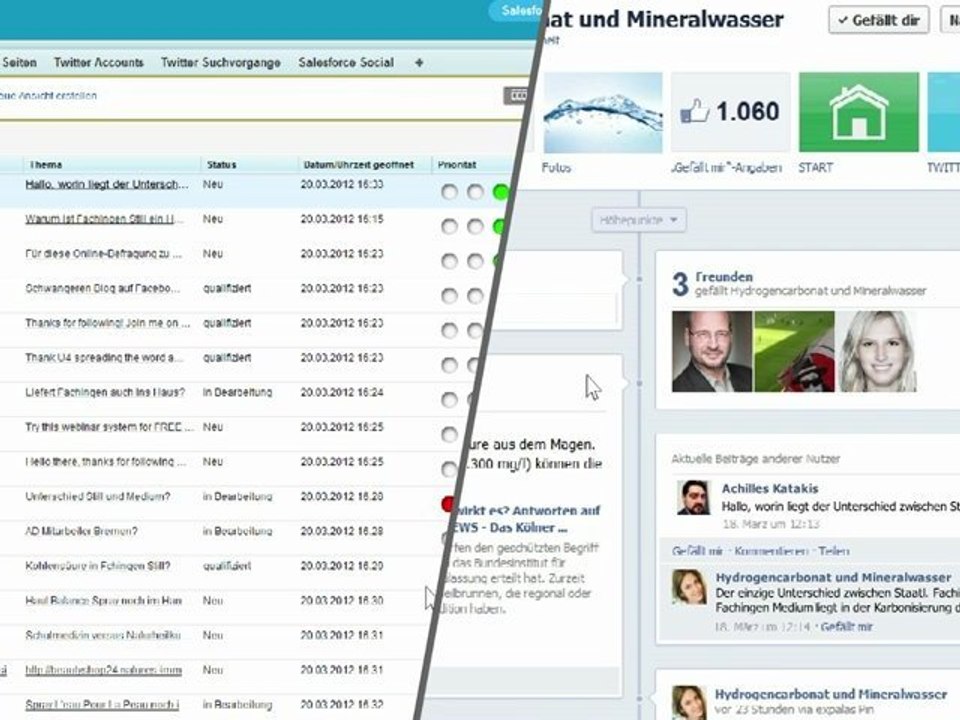This screenshot has width=960, height=720.
Task: Open case 'Unterschied Still und Medium?'
Action: [x=98, y=497]
